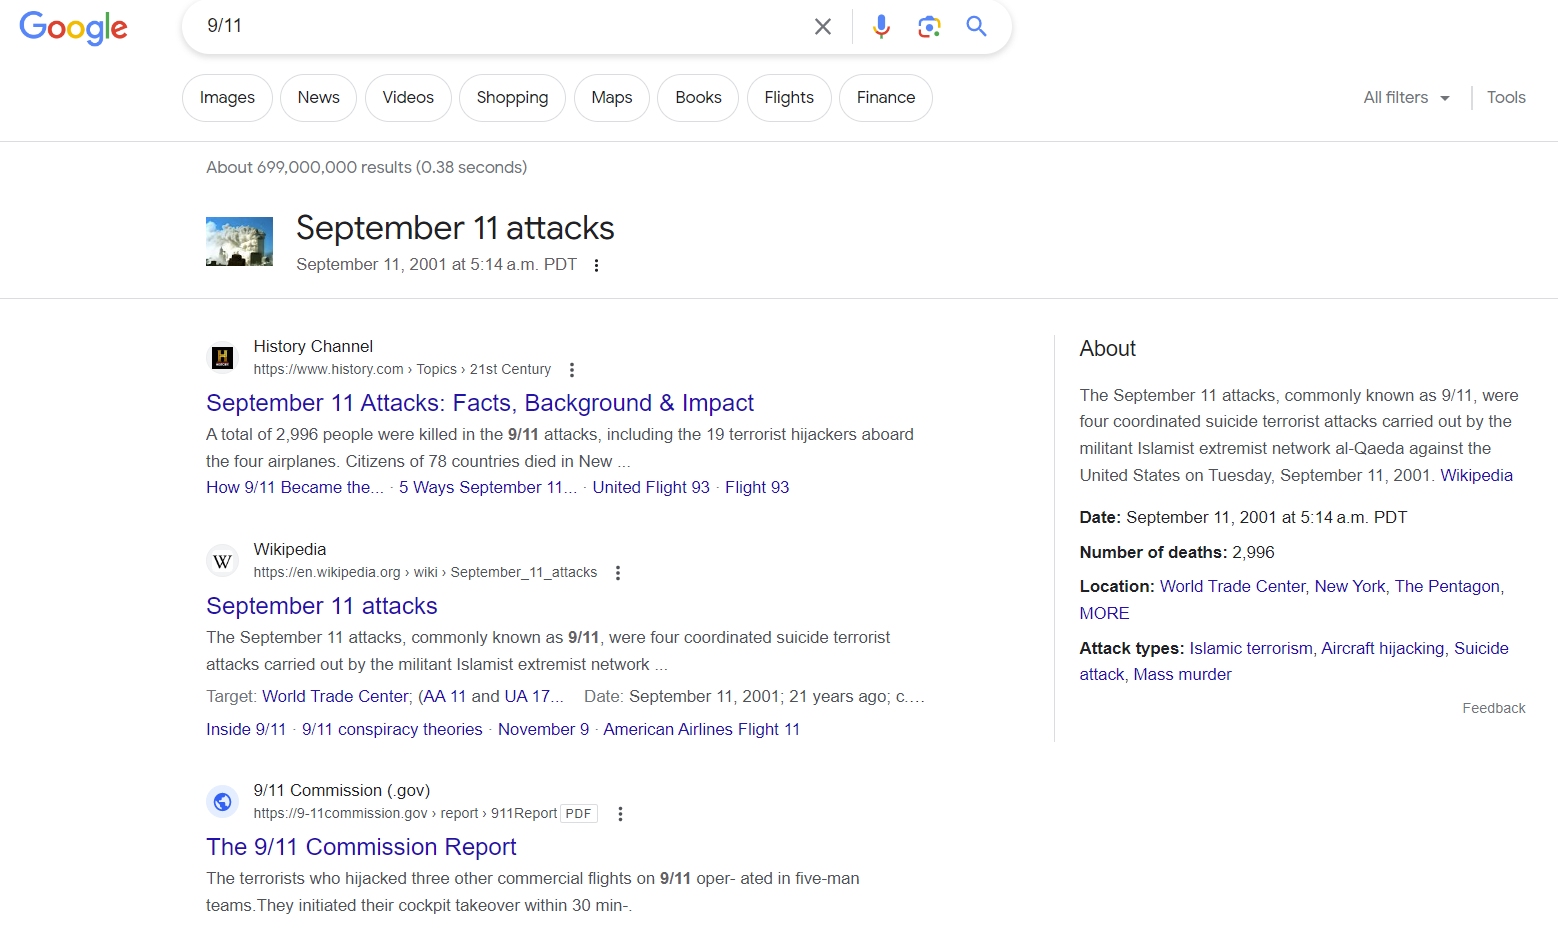The image size is (1558, 931).
Task: Expand MORE locations in About panel
Action: (1104, 614)
